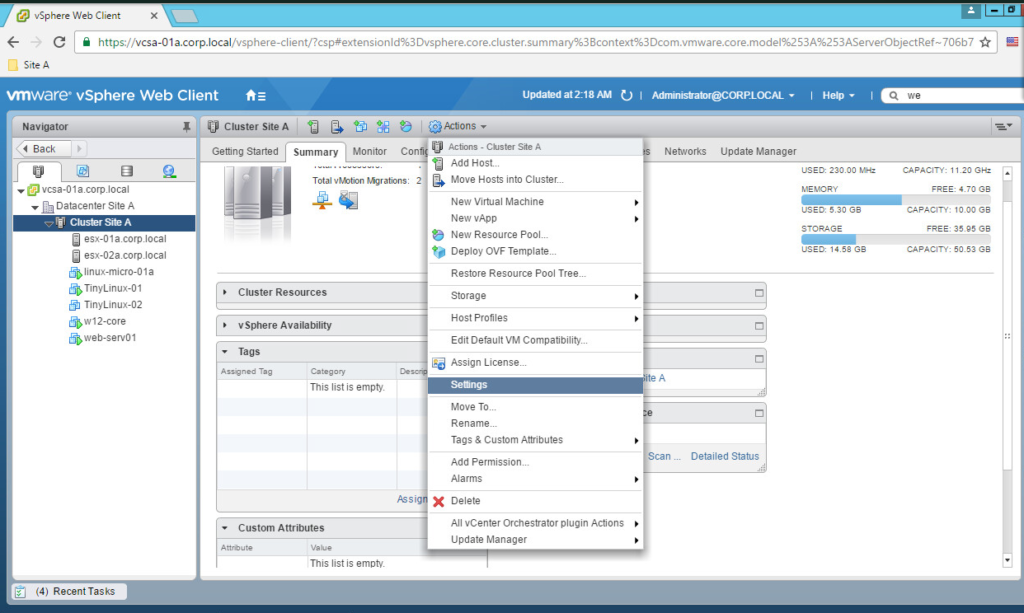
Task: Select the VMs and Templates view icon
Action: [83, 171]
